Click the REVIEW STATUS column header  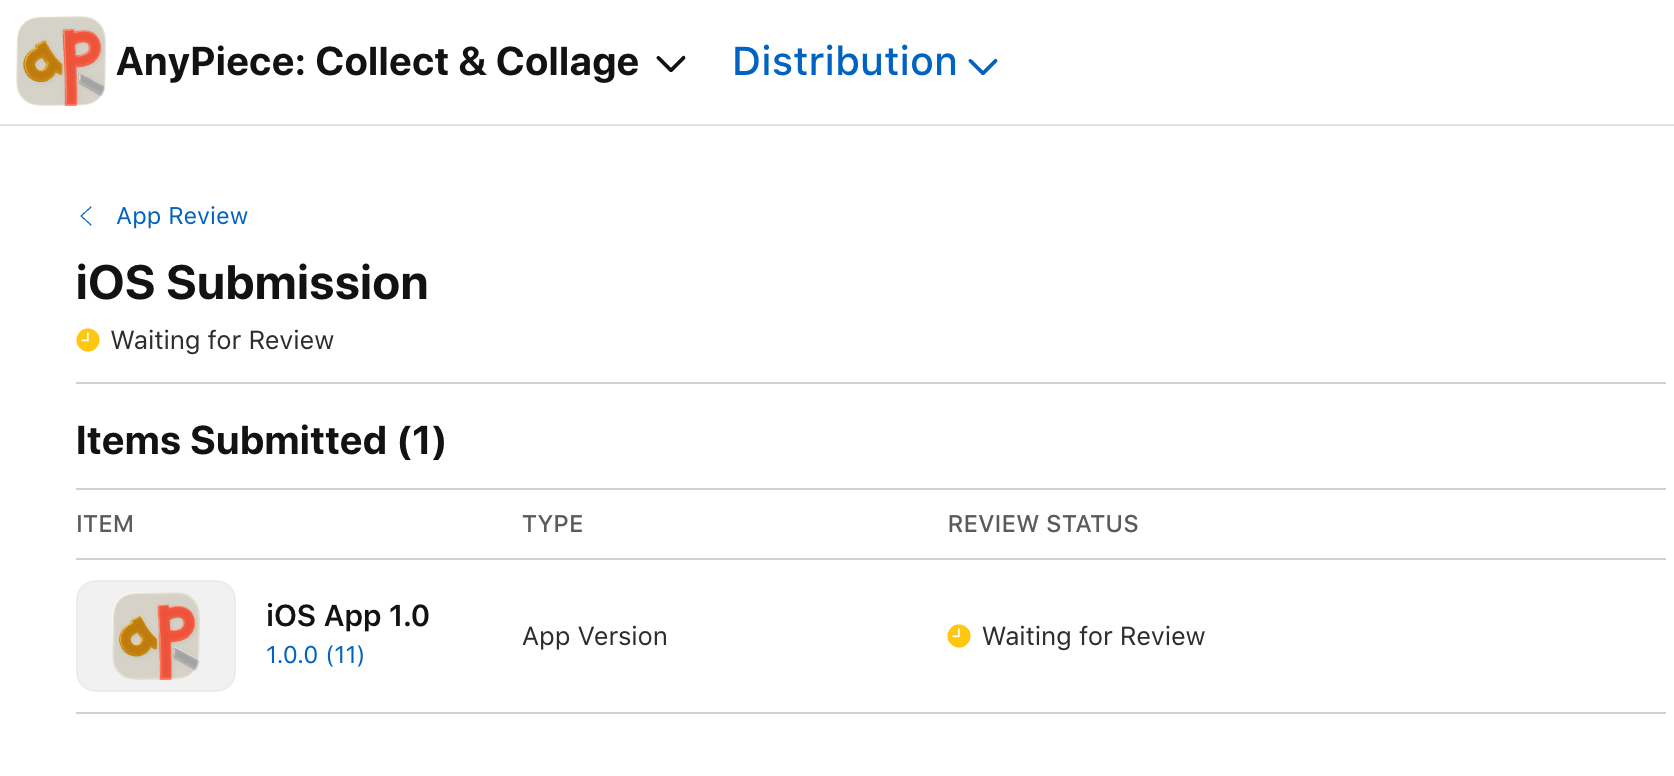1043,524
